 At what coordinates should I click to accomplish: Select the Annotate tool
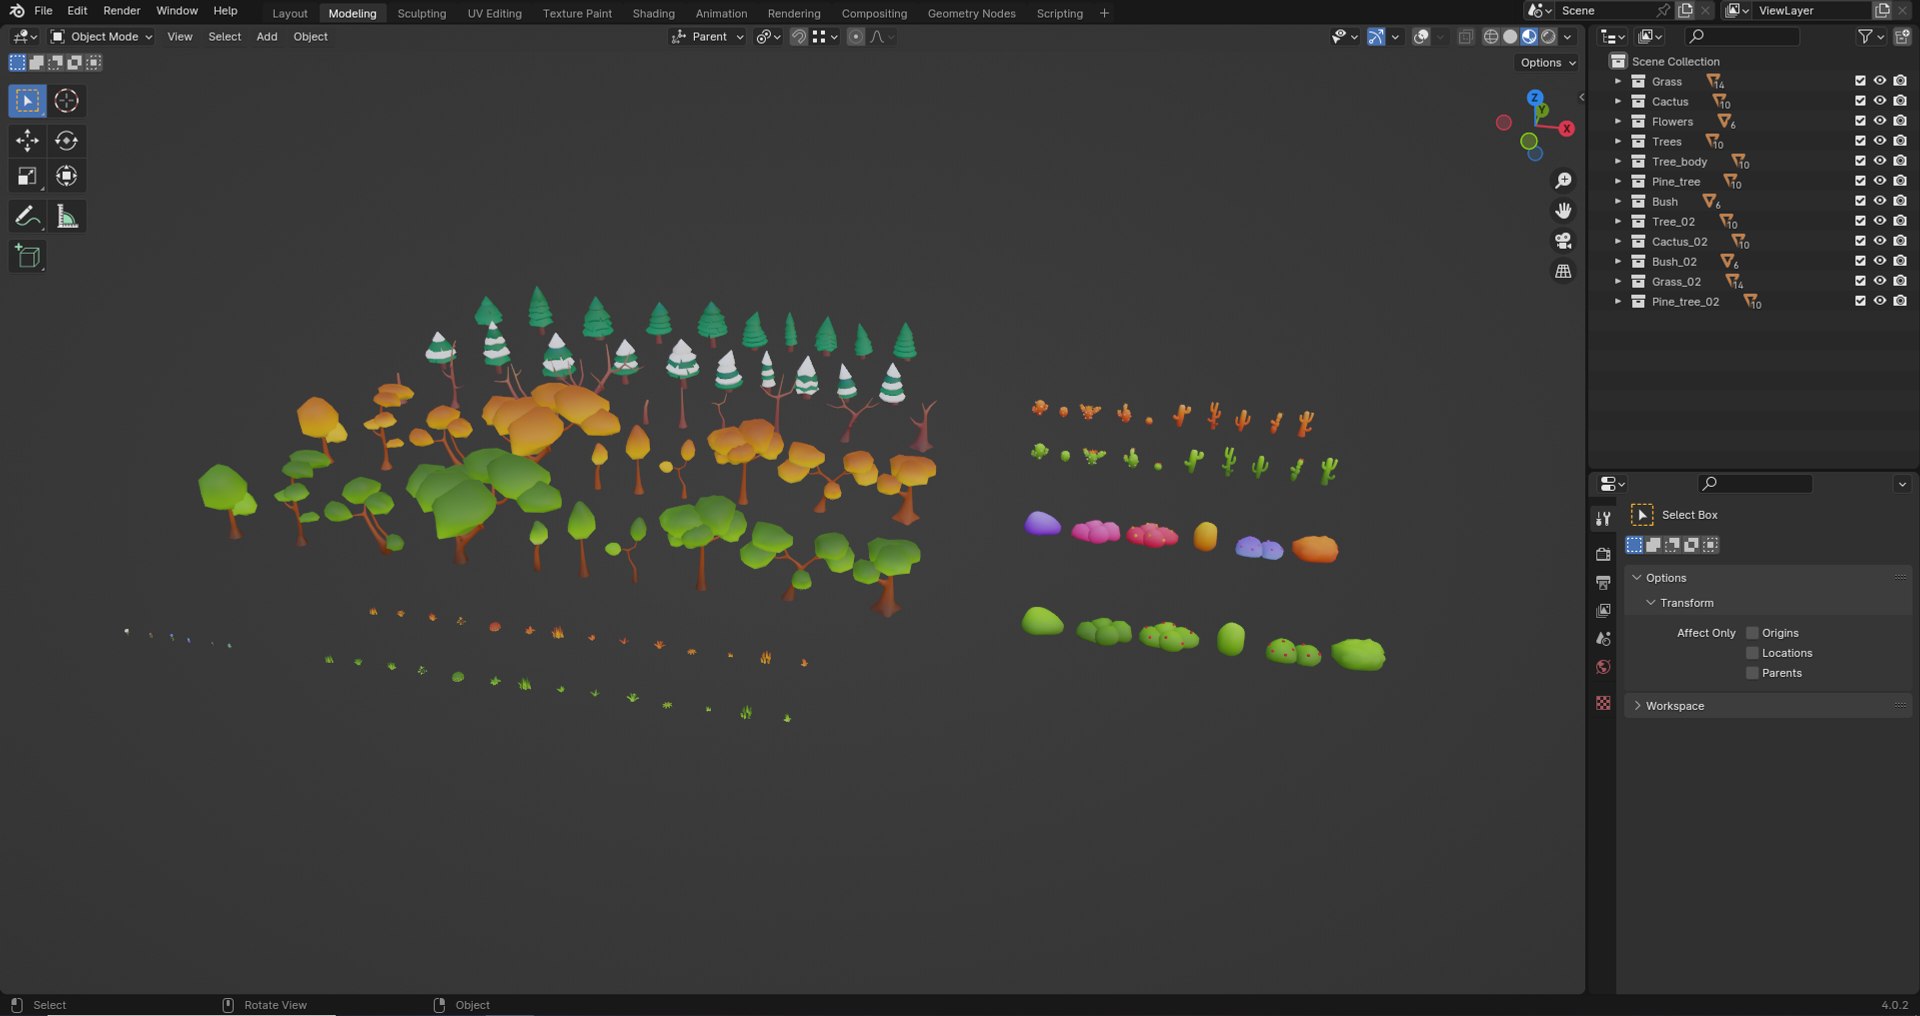point(27,217)
